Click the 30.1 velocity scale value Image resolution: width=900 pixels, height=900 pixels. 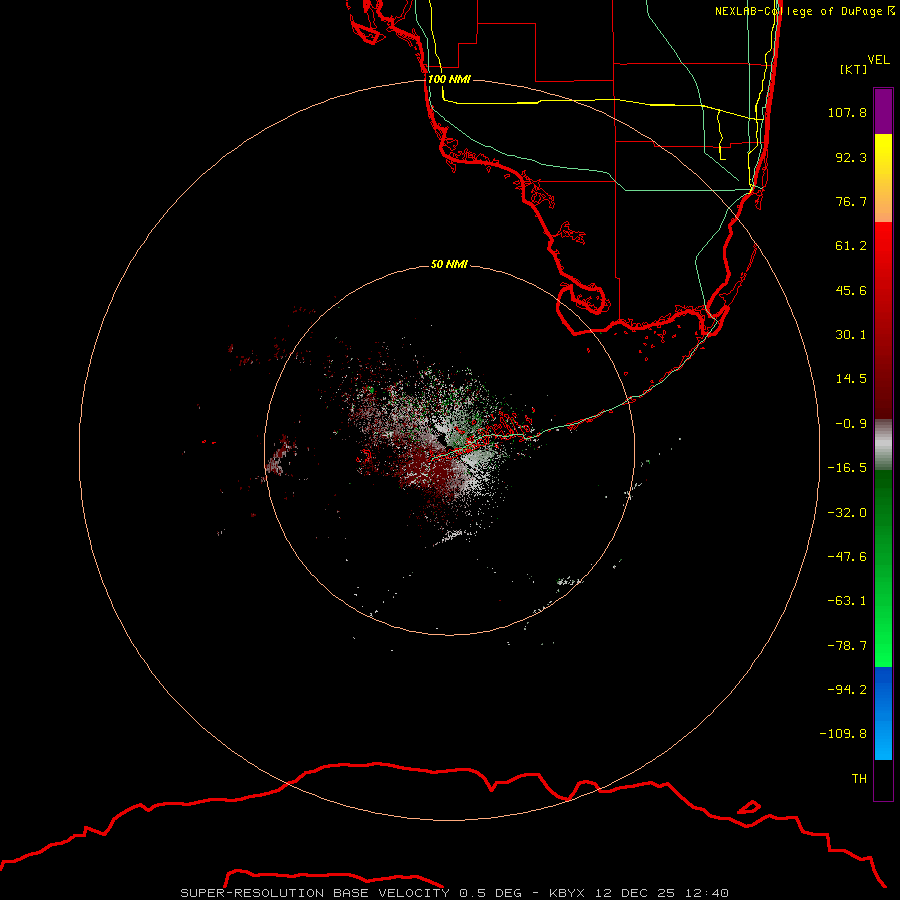(x=851, y=335)
